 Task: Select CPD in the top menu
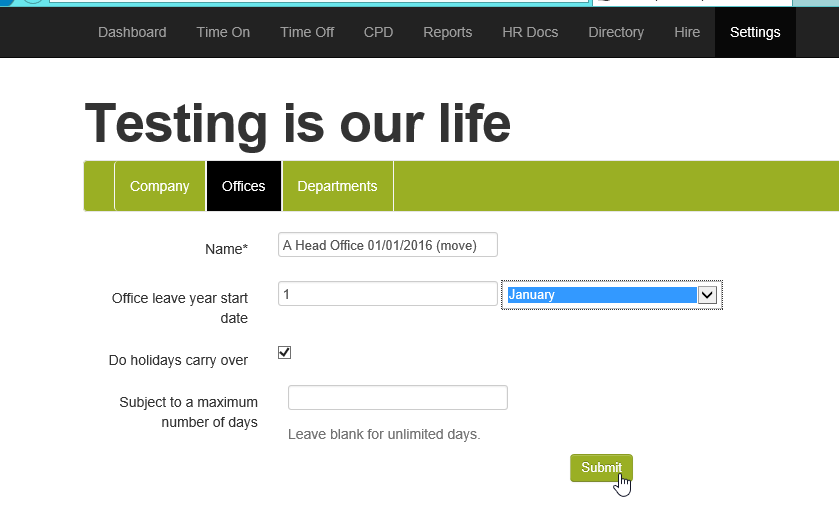[378, 32]
